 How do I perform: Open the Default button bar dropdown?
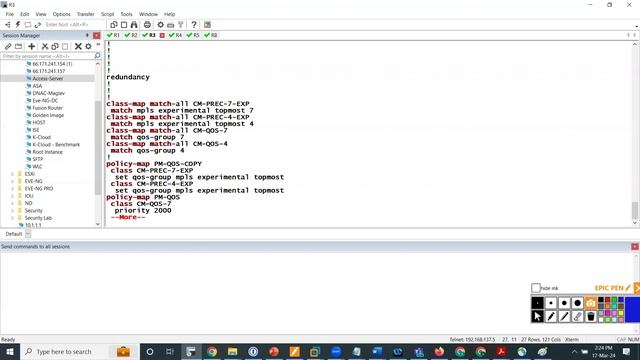[28, 234]
